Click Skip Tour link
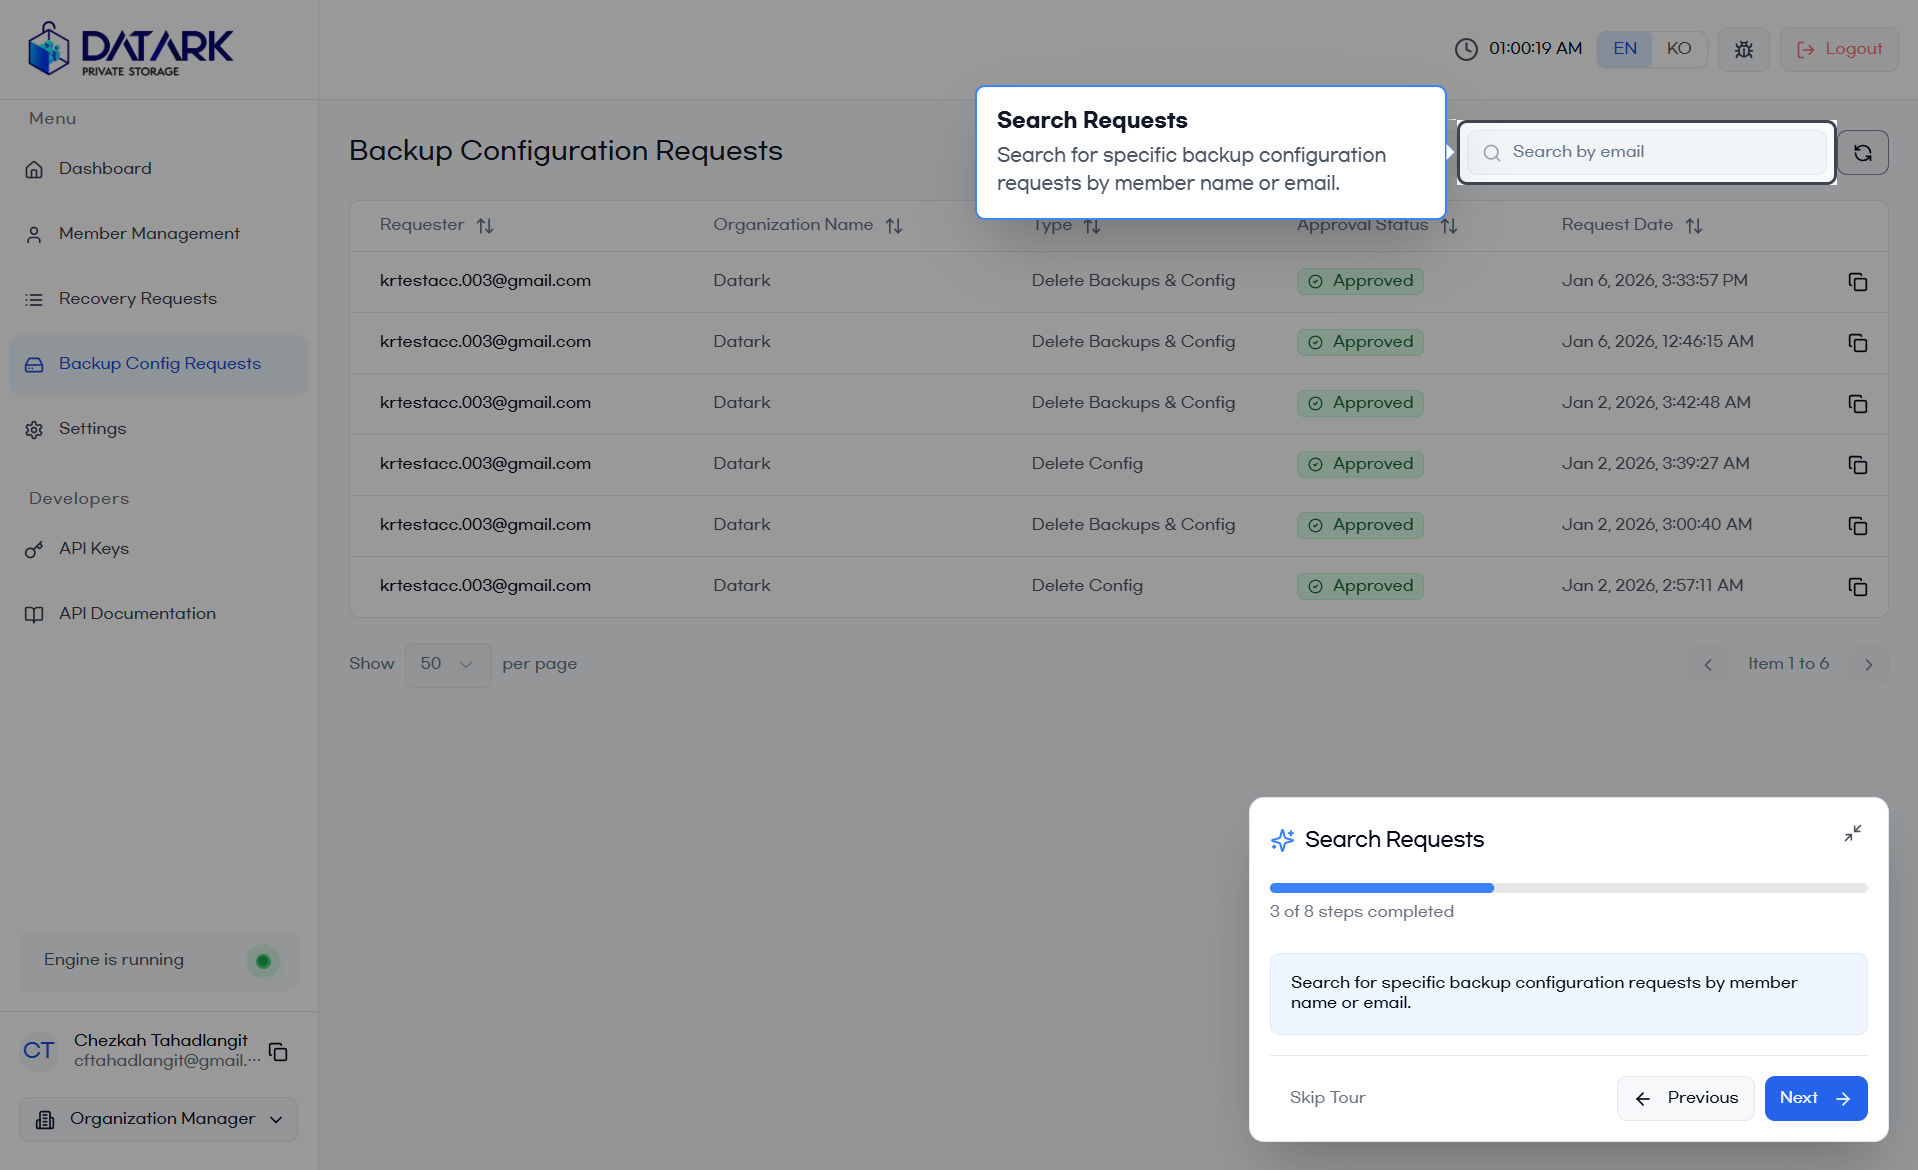 click(x=1327, y=1098)
